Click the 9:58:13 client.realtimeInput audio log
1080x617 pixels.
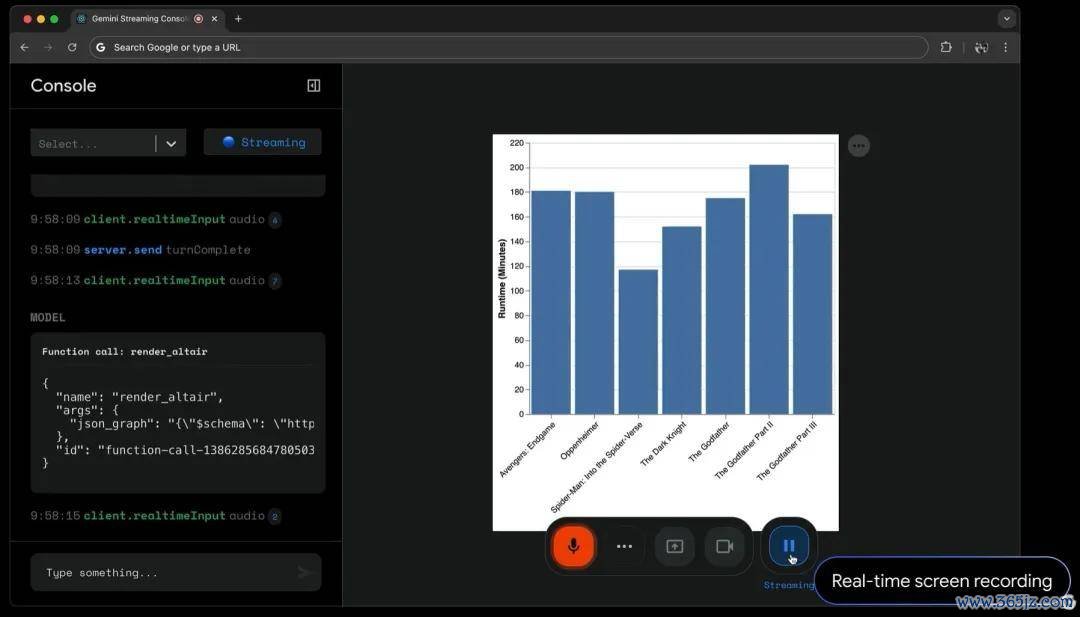(x=156, y=280)
